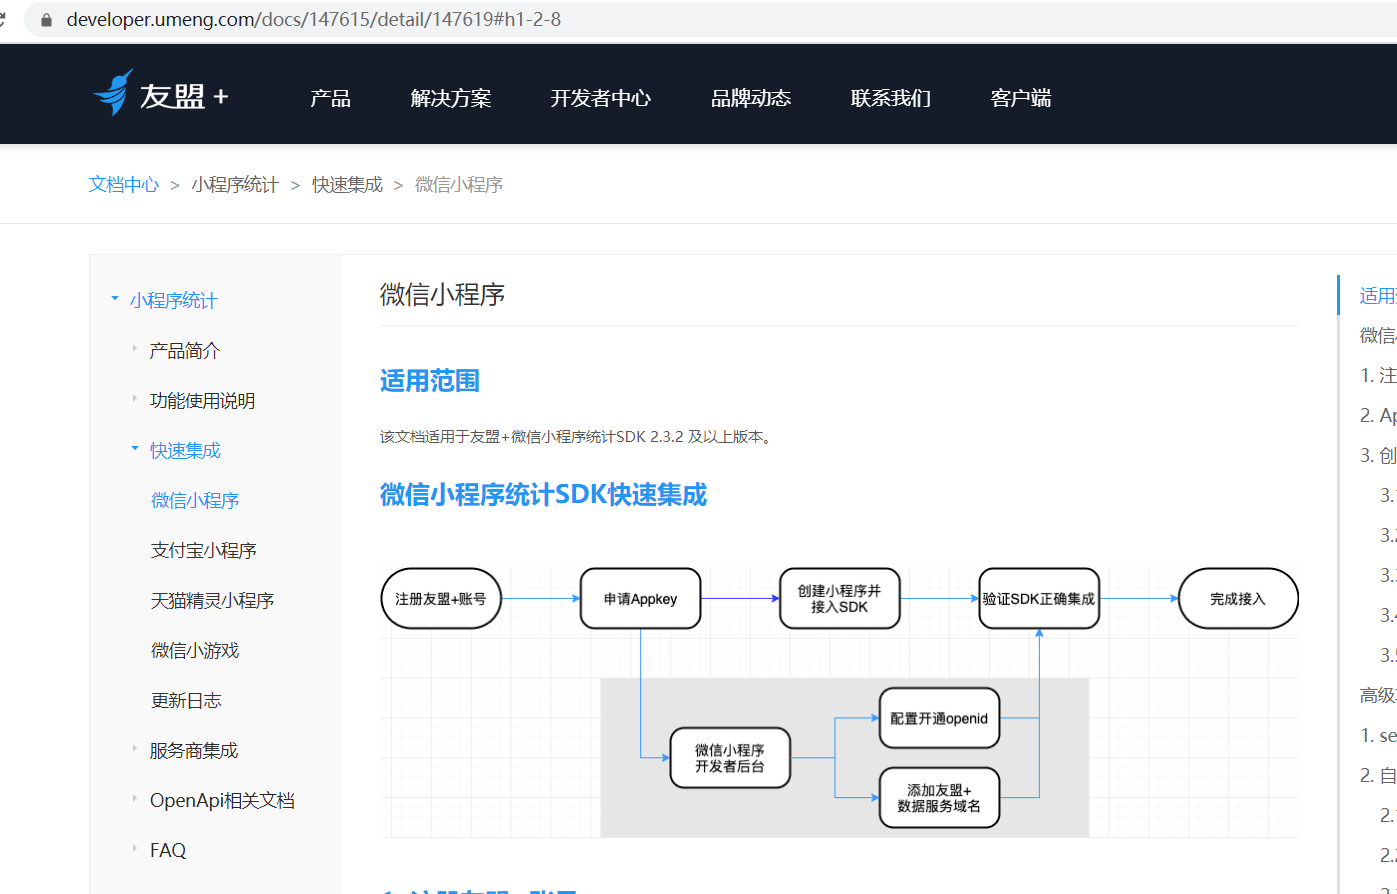Open the 开发者中心 navigation item
The width and height of the screenshot is (1397, 894).
pyautogui.click(x=601, y=98)
